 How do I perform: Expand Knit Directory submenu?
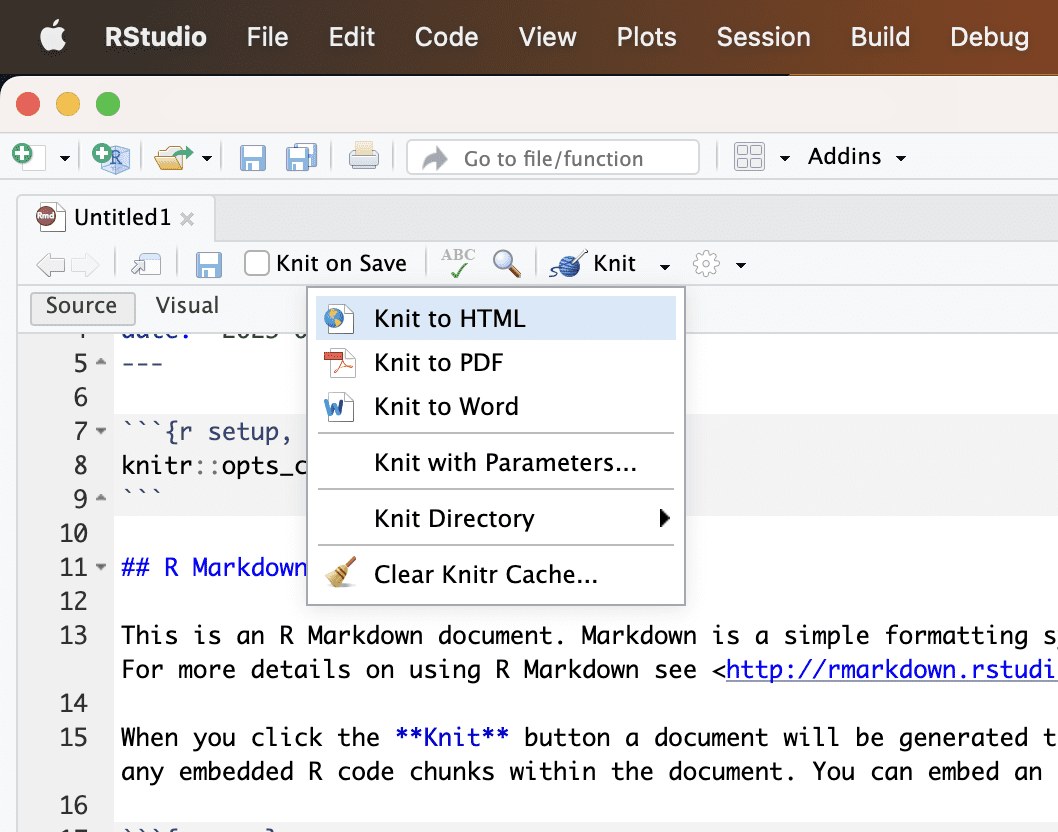coord(496,518)
